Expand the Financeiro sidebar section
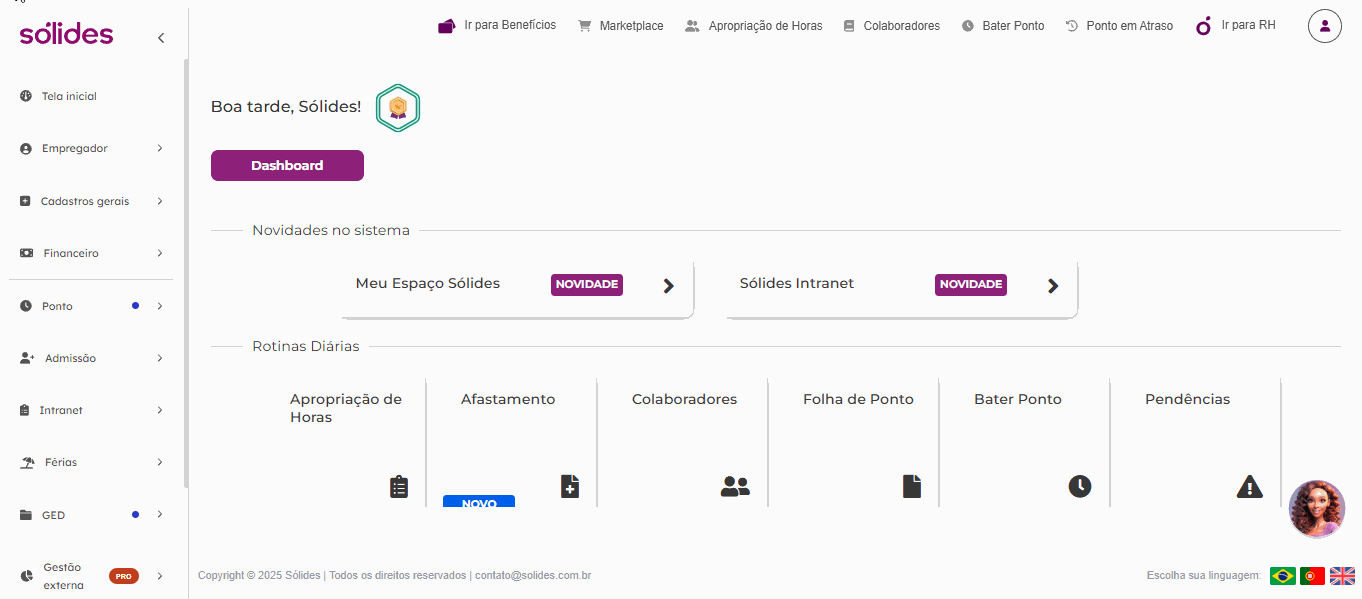 pyautogui.click(x=90, y=254)
